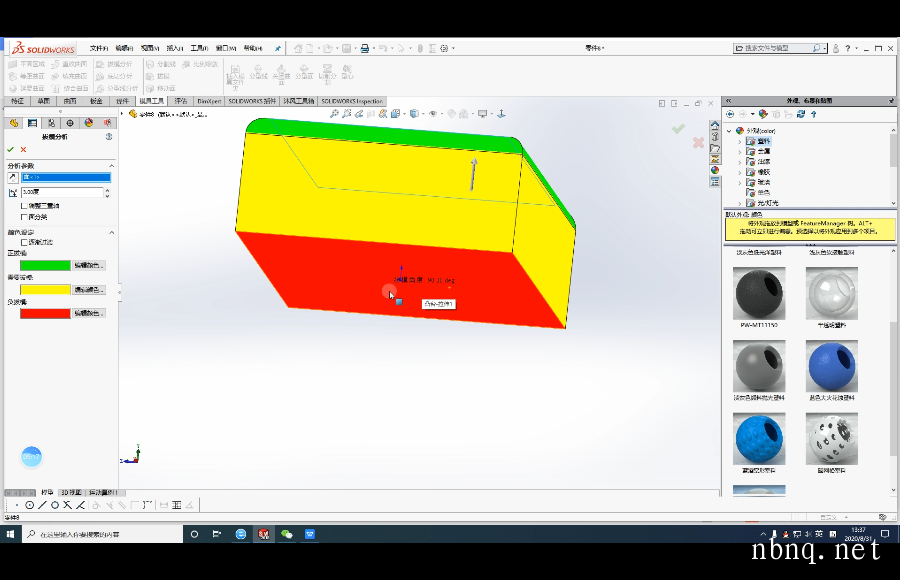
Task: Collapse the color settings section chevron
Action: click(111, 233)
